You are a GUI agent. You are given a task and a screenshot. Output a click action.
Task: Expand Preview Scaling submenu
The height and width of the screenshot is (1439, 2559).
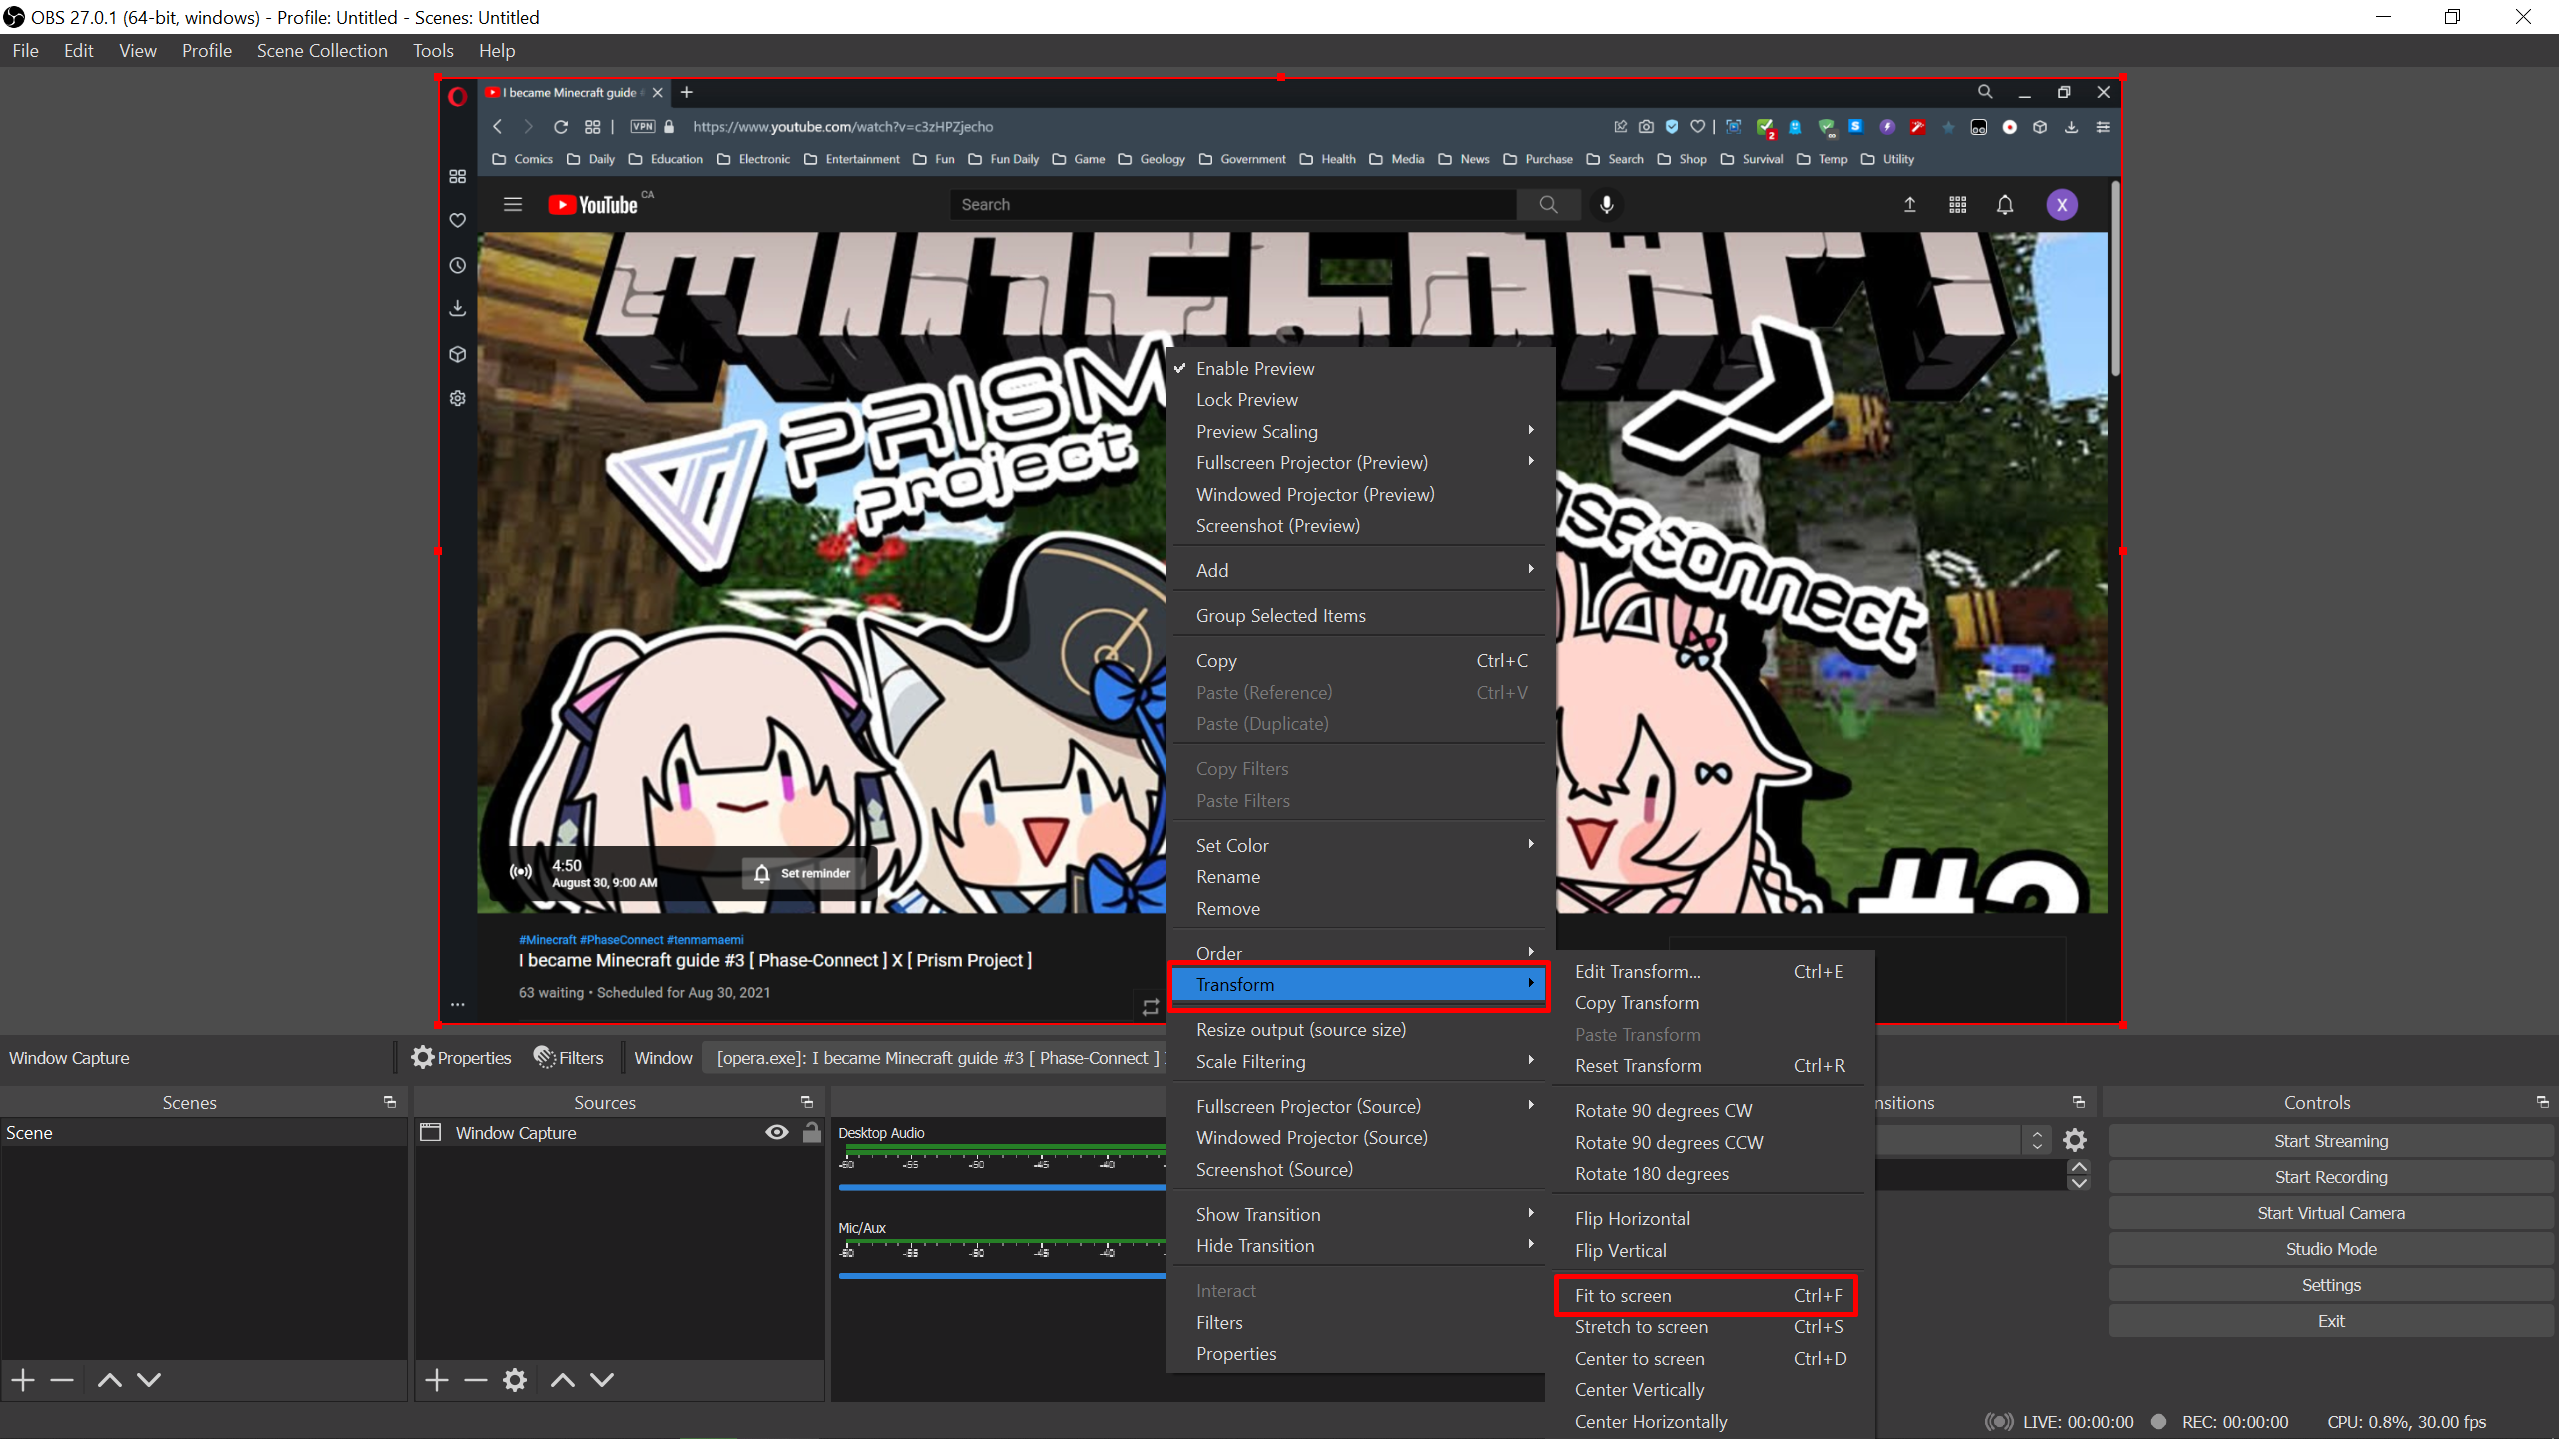tap(1358, 431)
